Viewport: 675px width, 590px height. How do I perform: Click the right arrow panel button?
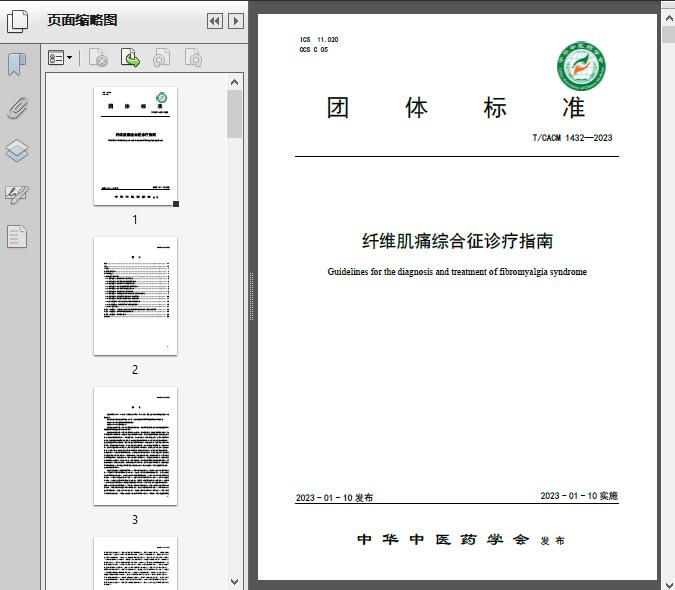click(x=235, y=21)
